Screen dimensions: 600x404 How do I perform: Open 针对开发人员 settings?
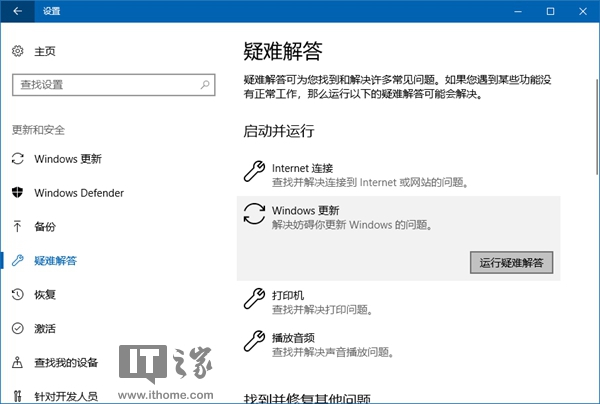(x=66, y=396)
